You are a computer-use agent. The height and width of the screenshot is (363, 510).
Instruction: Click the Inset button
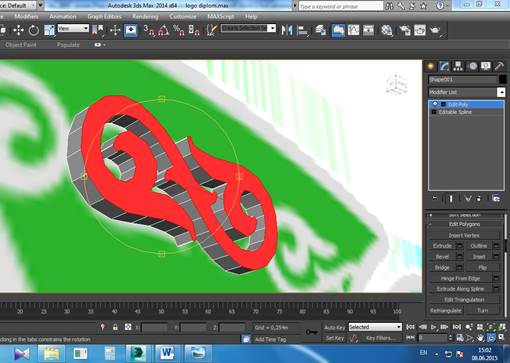(x=479, y=257)
